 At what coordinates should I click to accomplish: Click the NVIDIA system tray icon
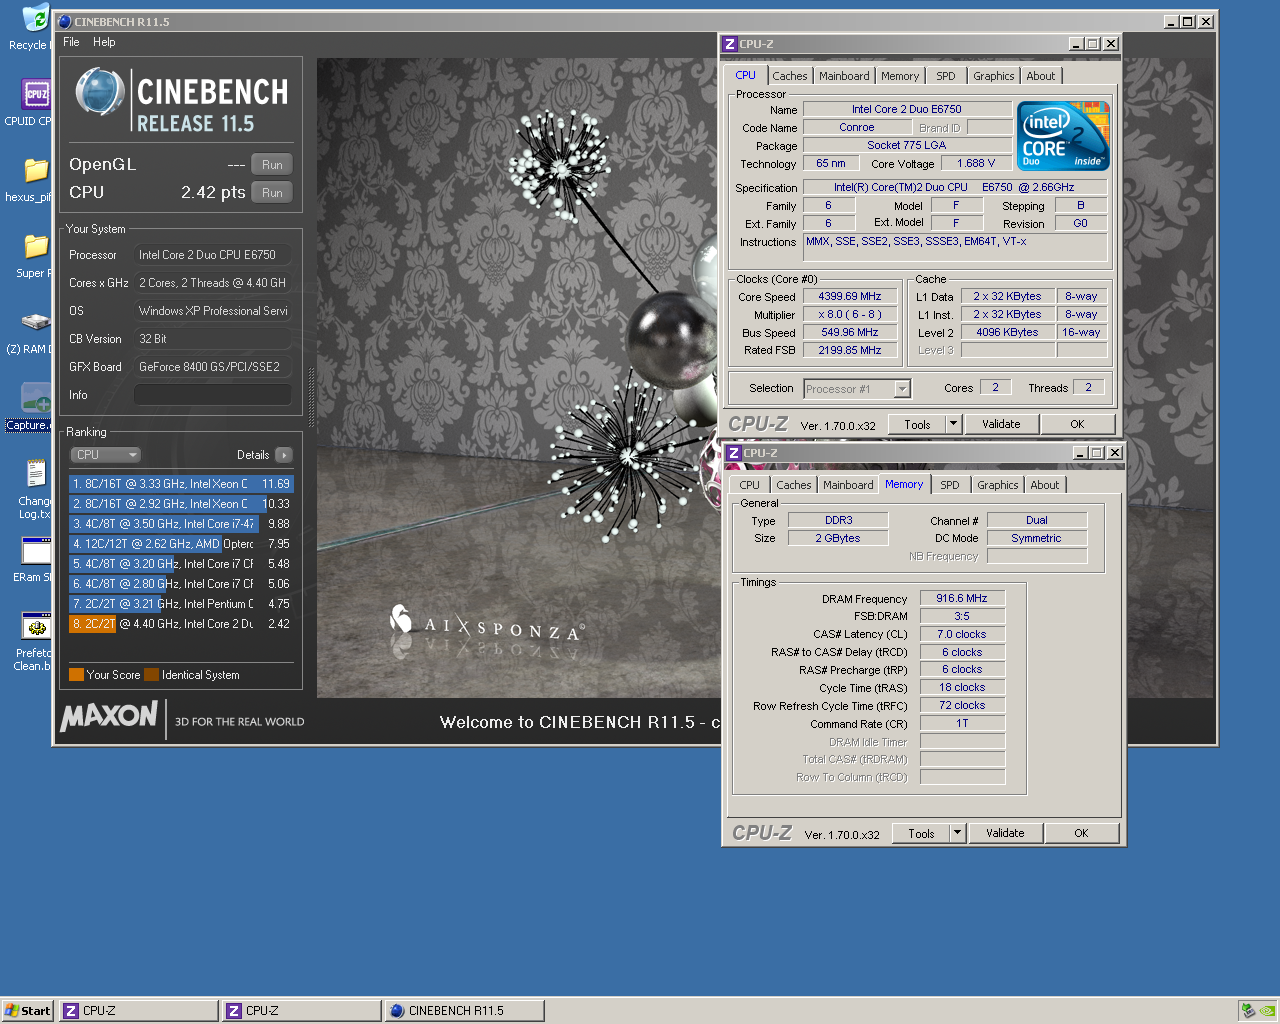click(x=1267, y=1011)
